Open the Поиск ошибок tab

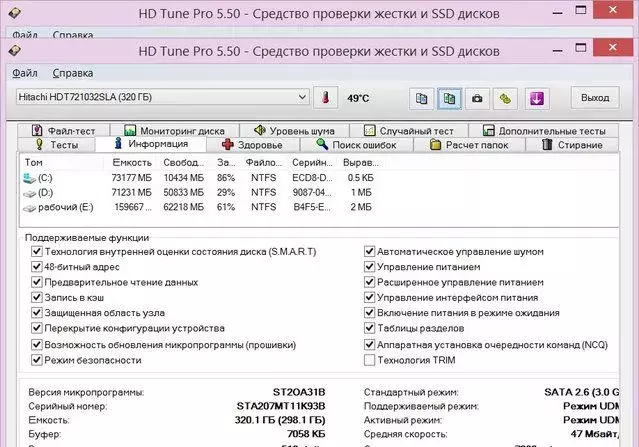[357, 145]
